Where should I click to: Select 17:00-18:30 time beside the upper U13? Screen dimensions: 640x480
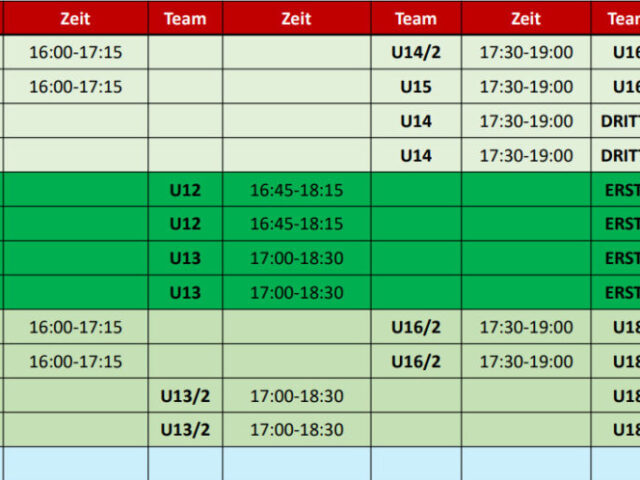(x=296, y=258)
